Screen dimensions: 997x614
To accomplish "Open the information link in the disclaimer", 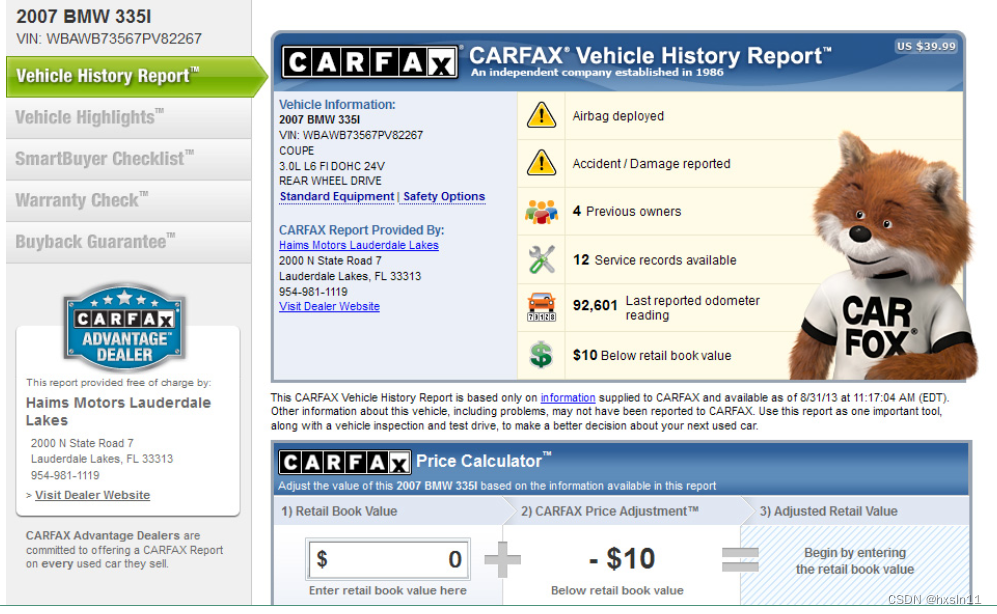I will click(x=568, y=398).
